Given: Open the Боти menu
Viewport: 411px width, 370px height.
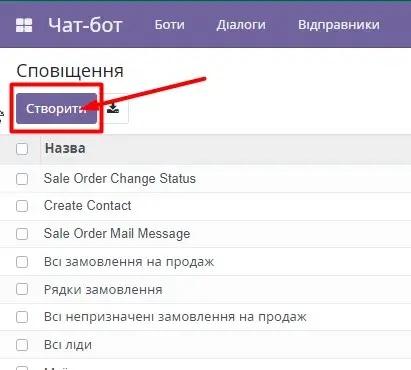Looking at the screenshot, I should click(170, 25).
